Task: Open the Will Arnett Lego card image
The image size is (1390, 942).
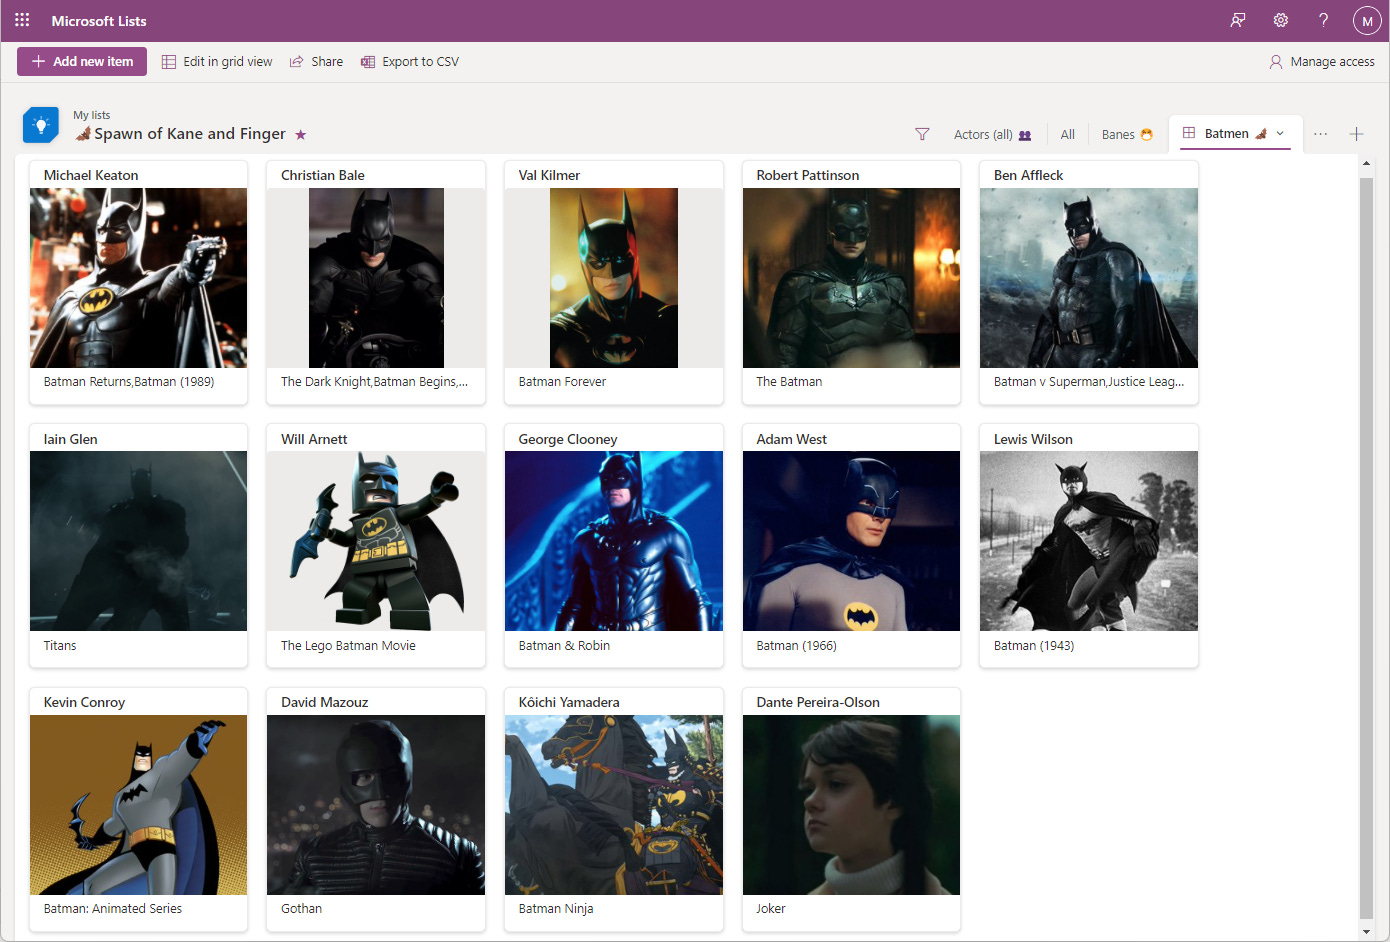Action: 376,541
